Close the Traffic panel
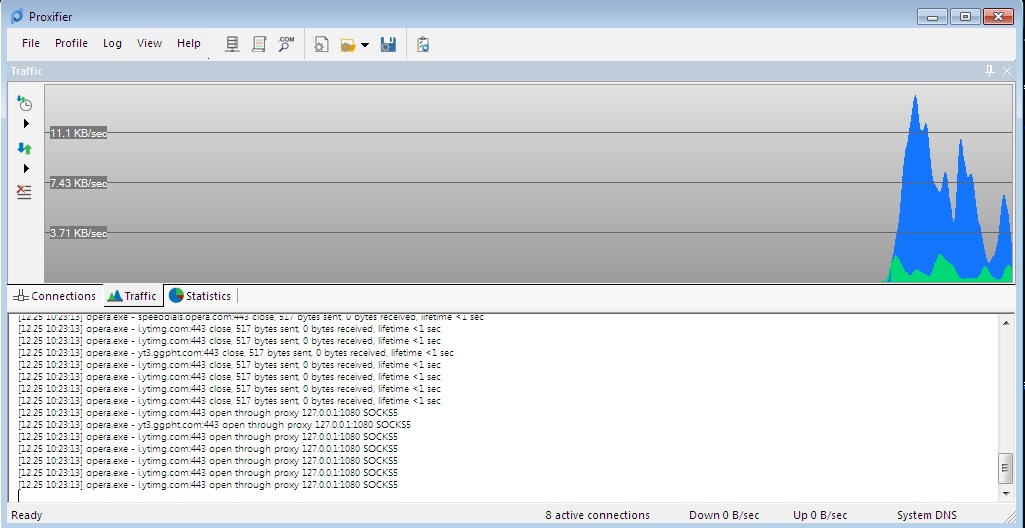 coord(1007,71)
